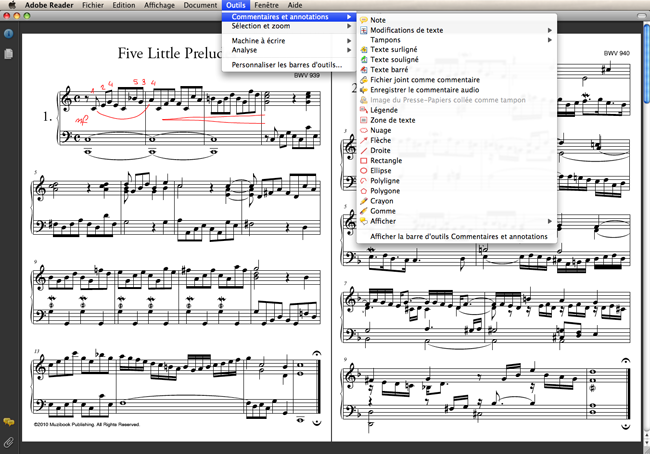This screenshot has width=650, height=454.
Task: Expand the Afficher submenu arrow
Action: pos(550,221)
